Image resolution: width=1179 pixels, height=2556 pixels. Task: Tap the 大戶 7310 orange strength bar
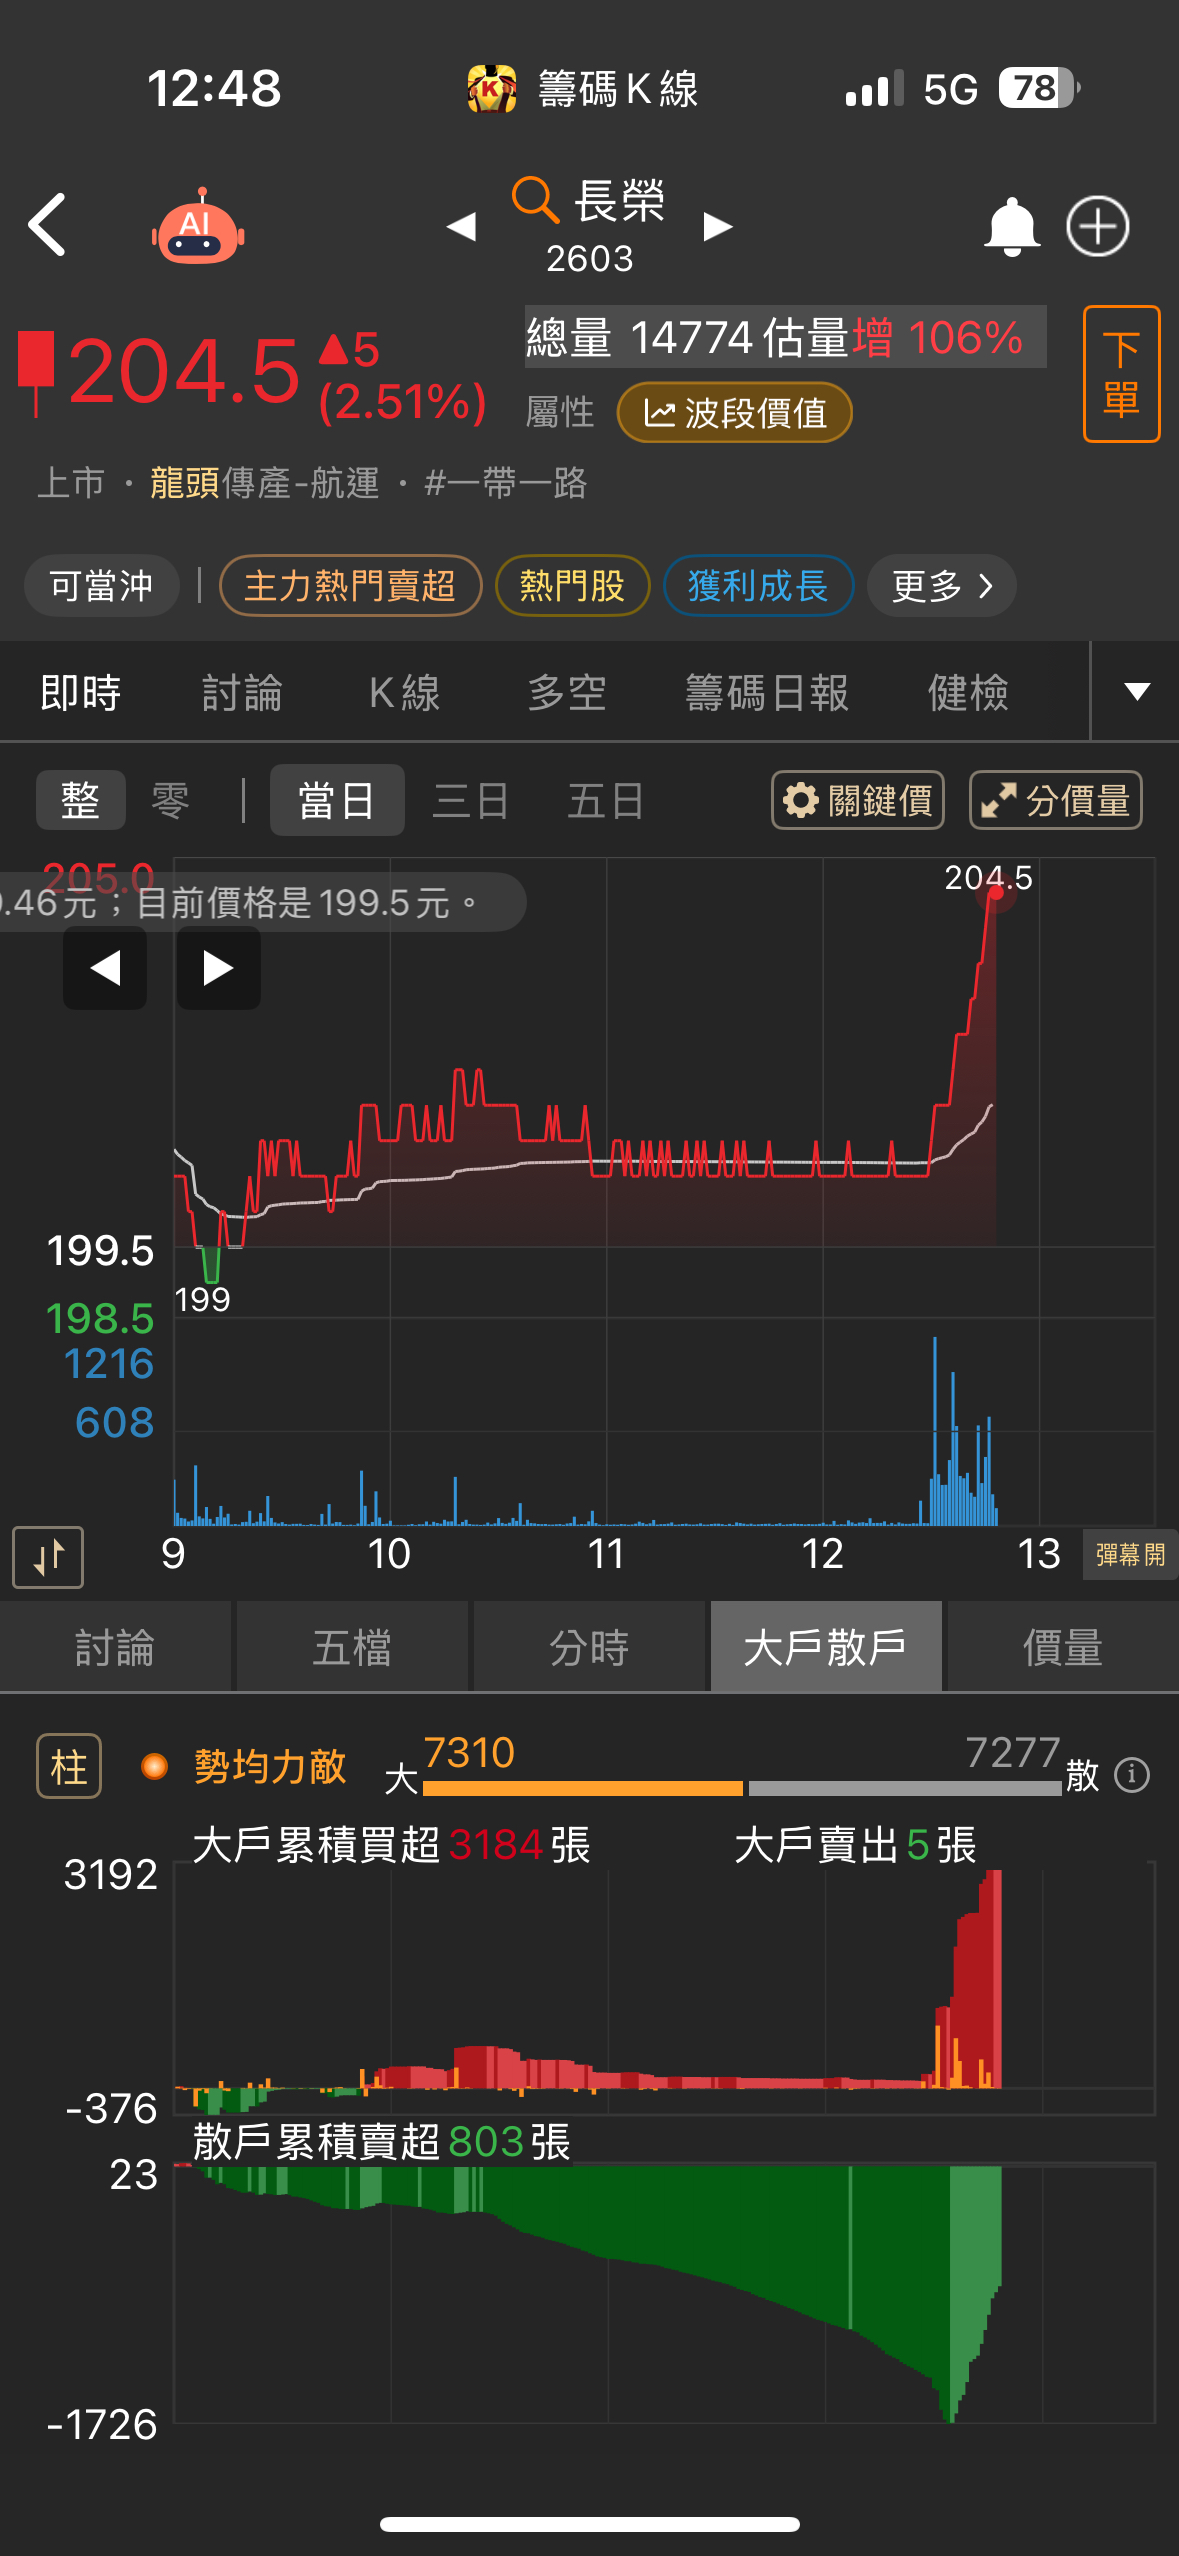583,1788
